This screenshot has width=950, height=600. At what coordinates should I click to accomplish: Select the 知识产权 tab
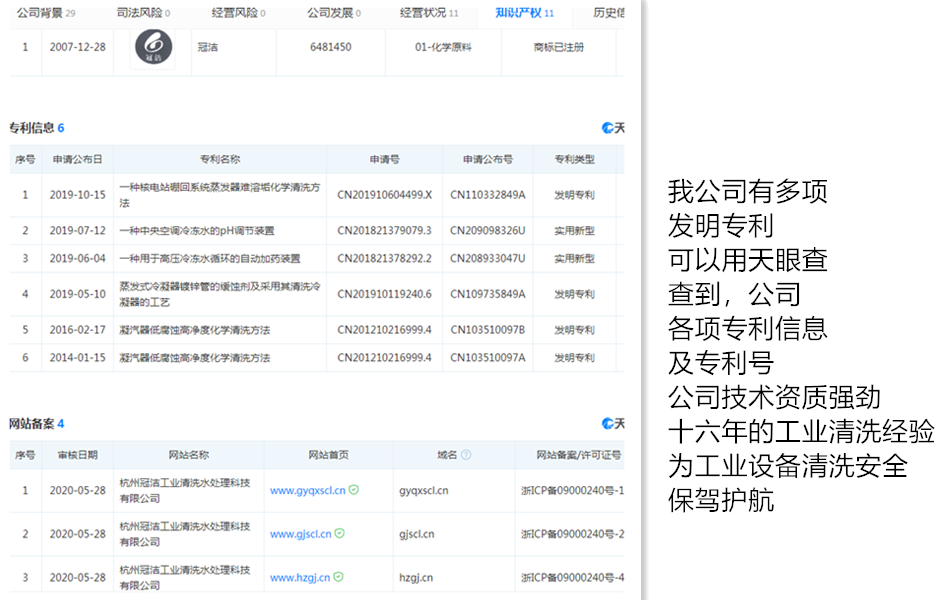[x=525, y=13]
